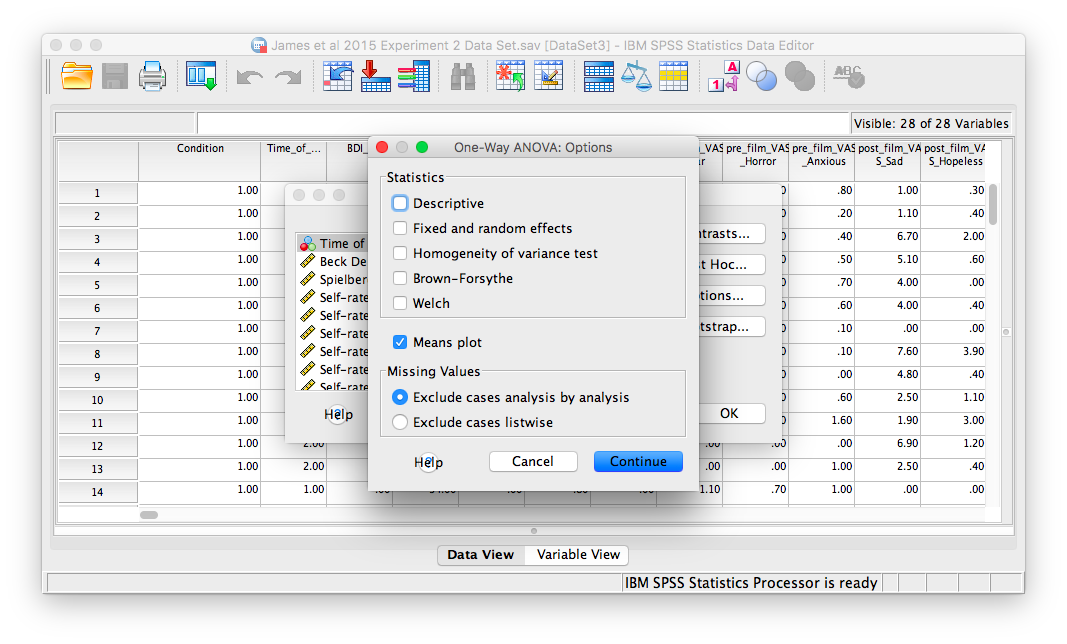This screenshot has height=644, width=1067.
Task: Click cell value 7.60 in row 8
Action: tap(888, 351)
